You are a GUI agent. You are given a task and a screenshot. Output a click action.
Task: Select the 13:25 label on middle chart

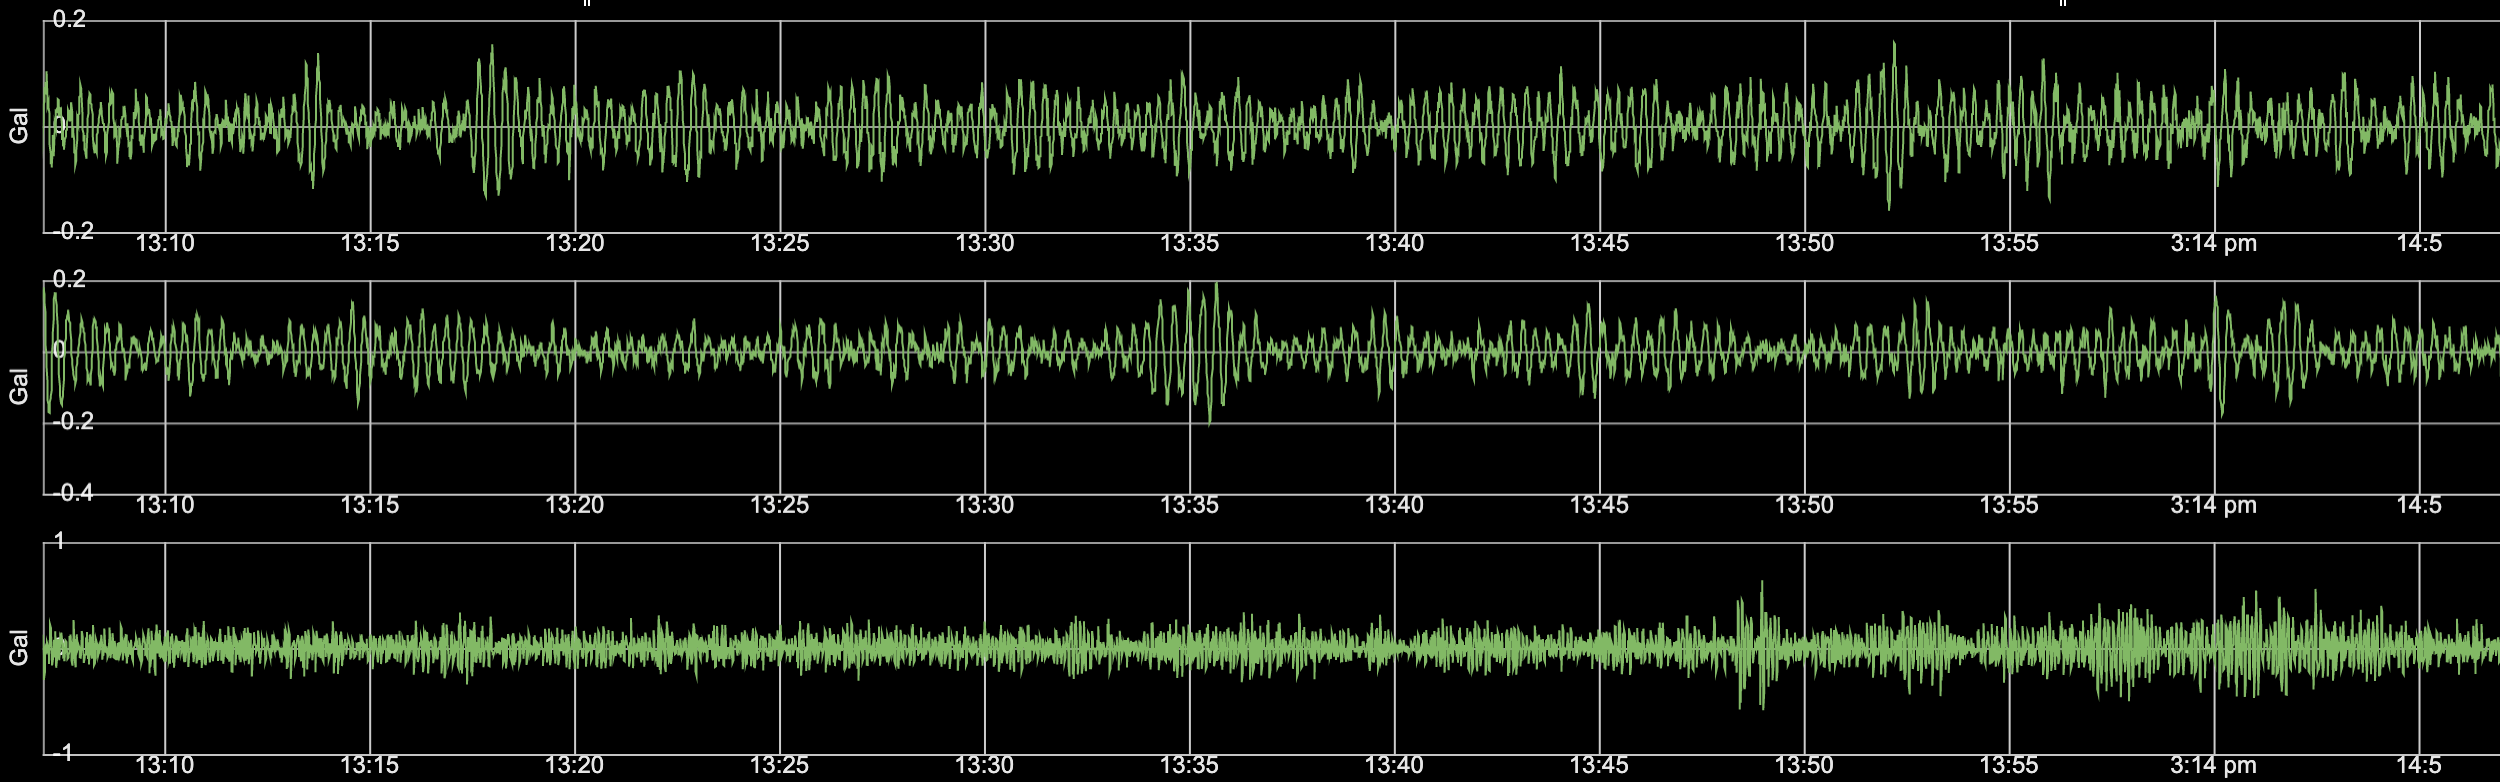tap(779, 505)
